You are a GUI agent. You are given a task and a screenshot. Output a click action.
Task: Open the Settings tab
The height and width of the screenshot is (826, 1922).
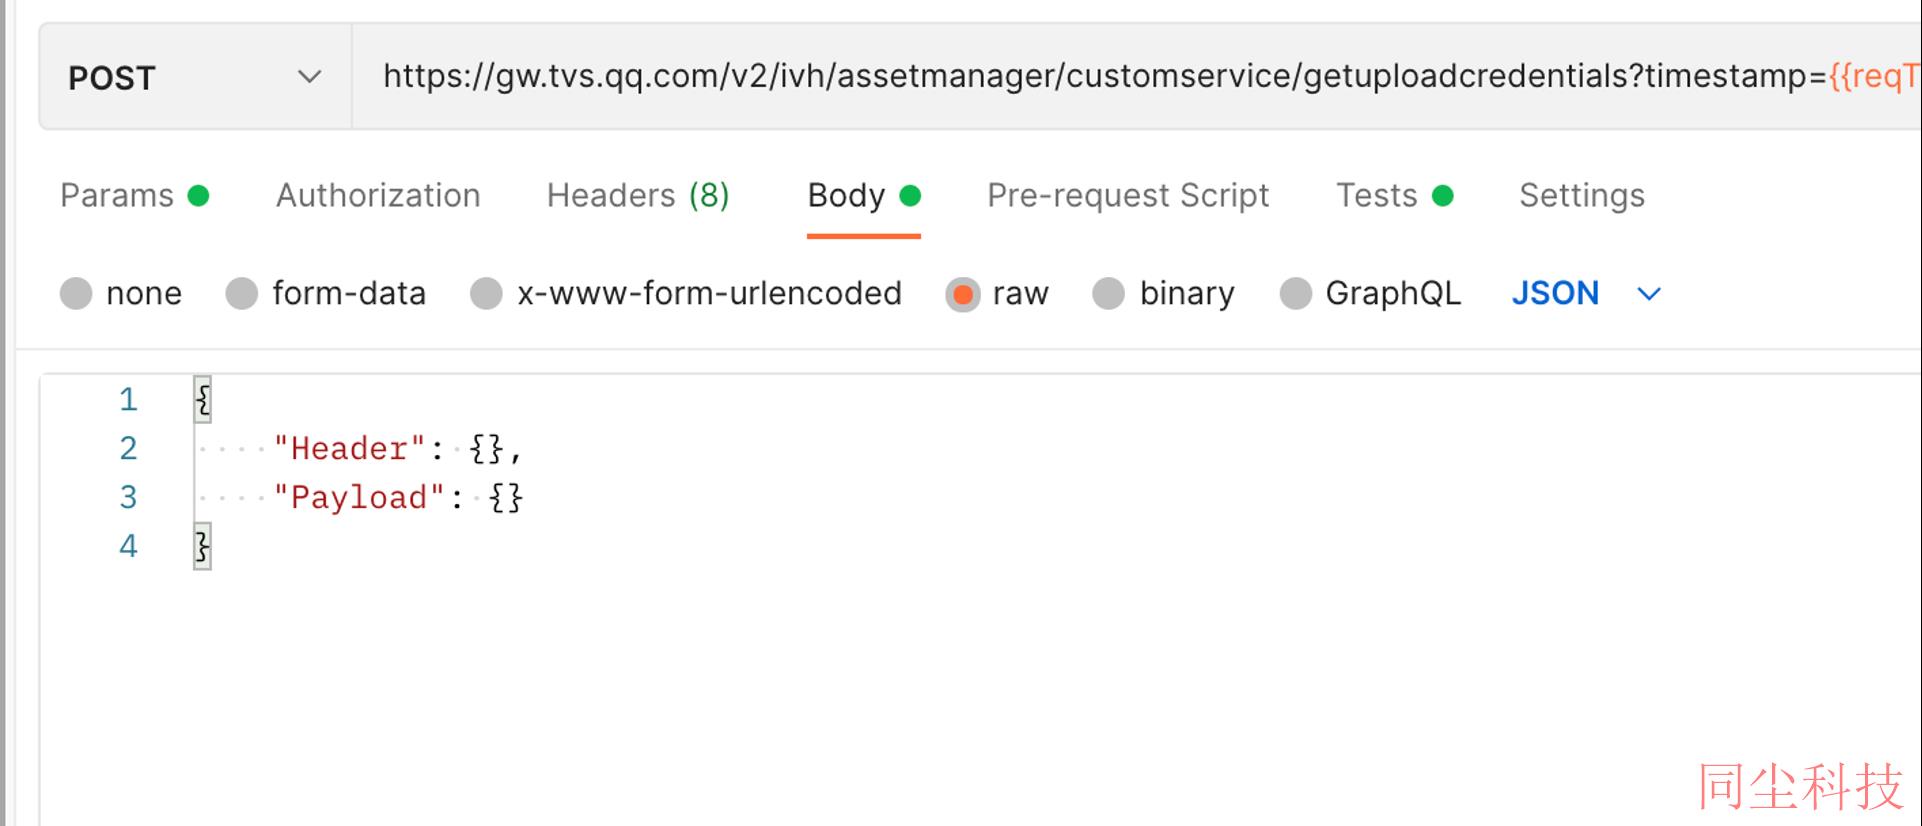click(1582, 195)
